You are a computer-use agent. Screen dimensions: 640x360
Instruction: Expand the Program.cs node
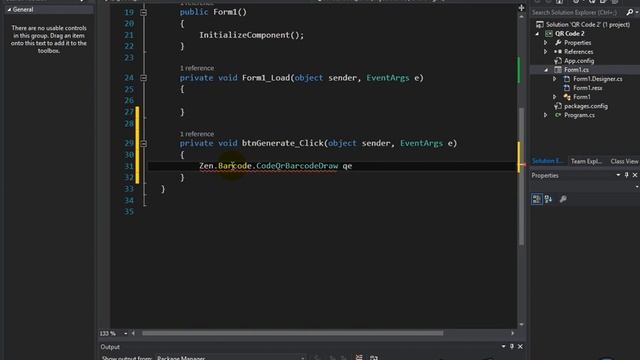(x=546, y=115)
